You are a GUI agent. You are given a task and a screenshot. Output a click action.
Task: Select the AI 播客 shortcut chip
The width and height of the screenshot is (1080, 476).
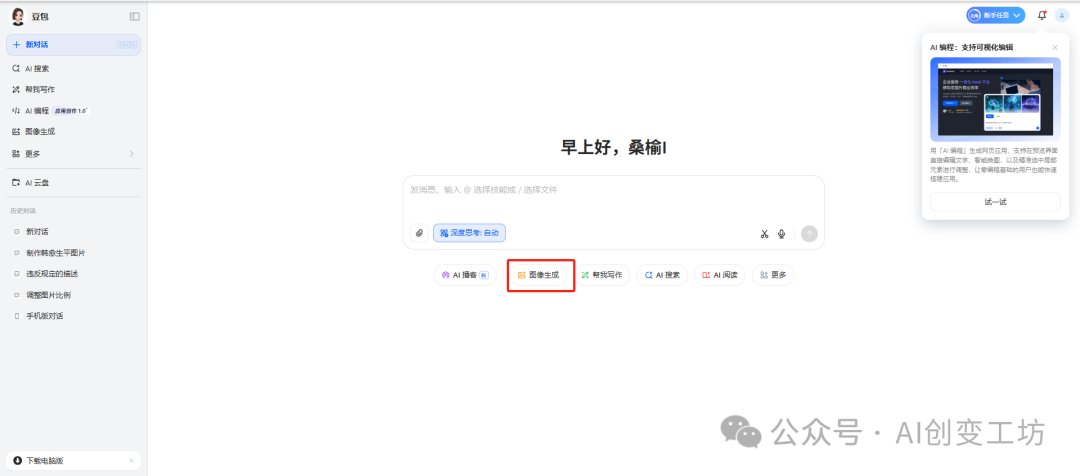[x=465, y=275]
